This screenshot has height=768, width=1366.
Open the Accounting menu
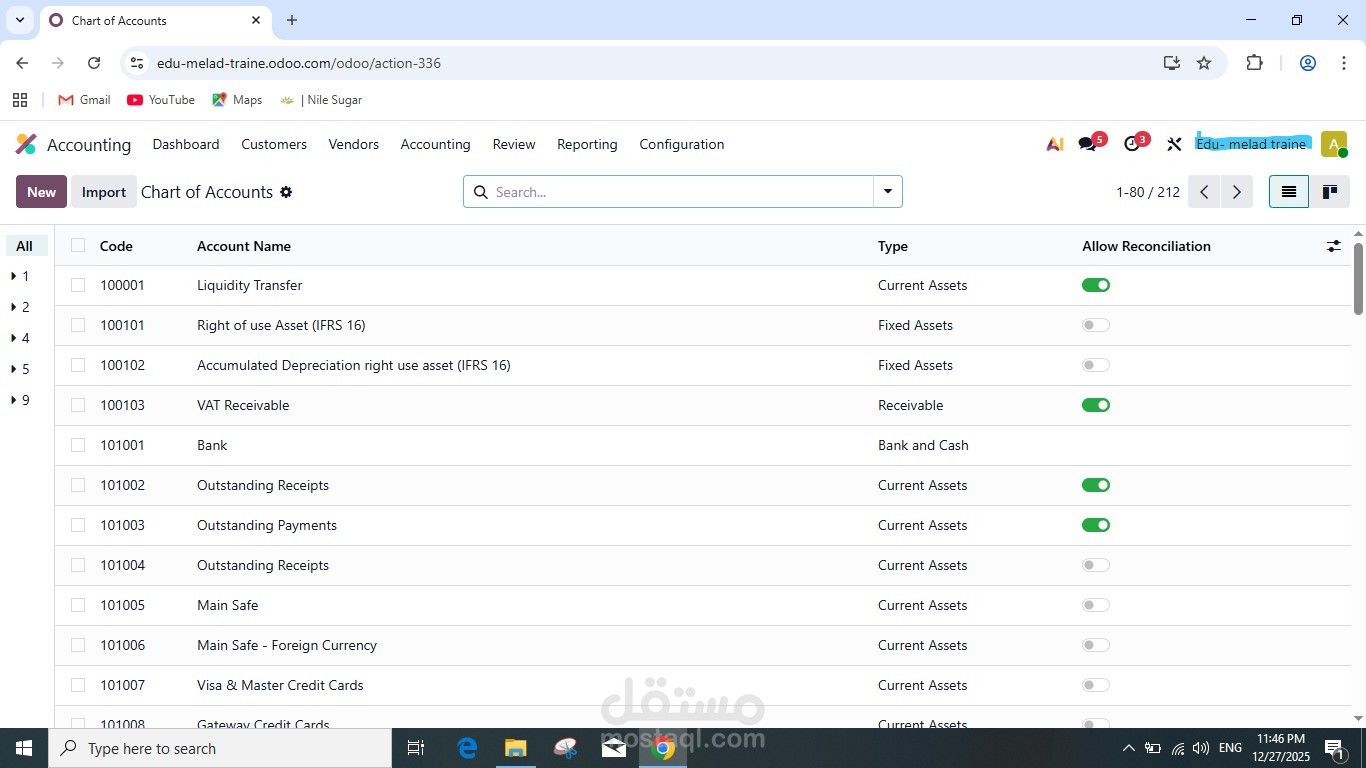click(x=435, y=144)
